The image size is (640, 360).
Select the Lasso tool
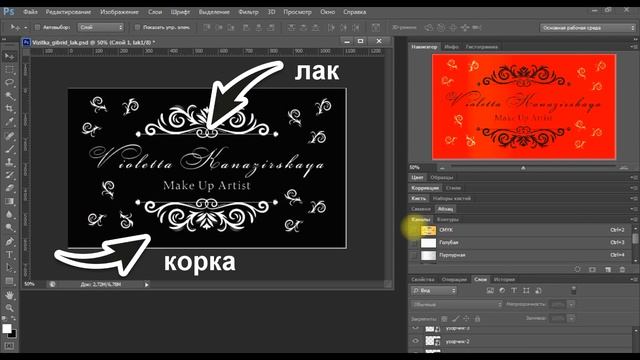point(9,82)
